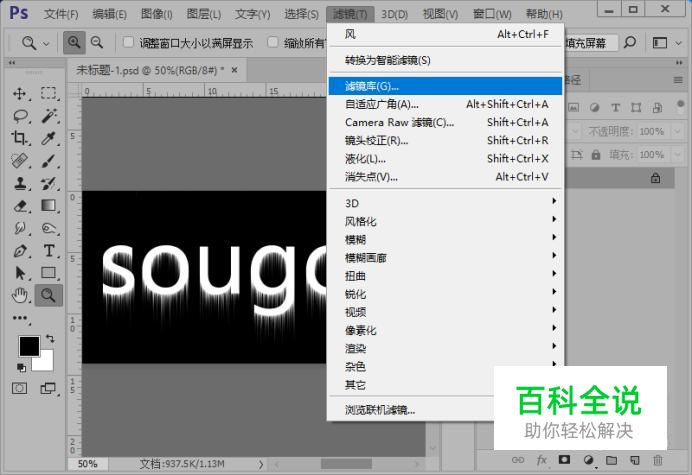
Task: Select the Pen tool
Action: 19,251
